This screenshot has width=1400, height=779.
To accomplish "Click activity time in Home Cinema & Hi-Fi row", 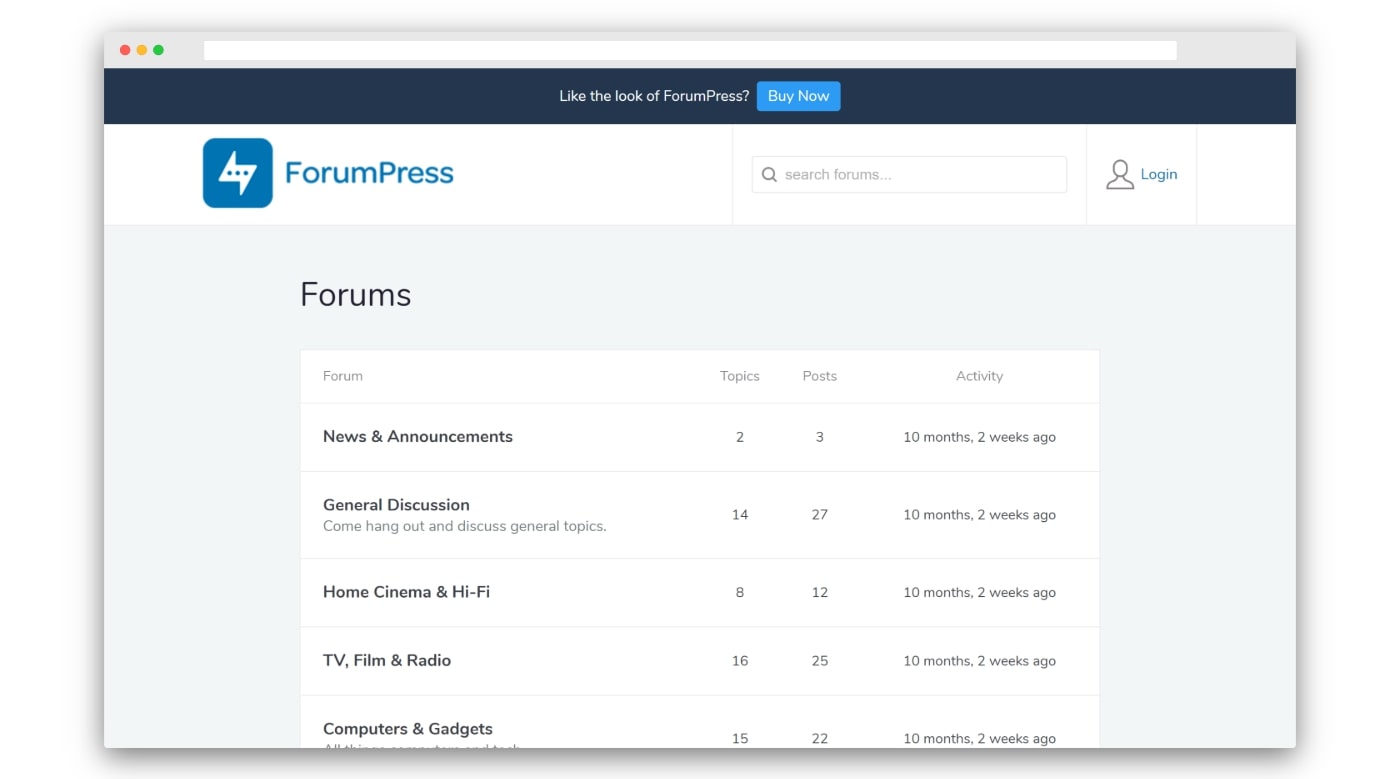I will tap(979, 593).
